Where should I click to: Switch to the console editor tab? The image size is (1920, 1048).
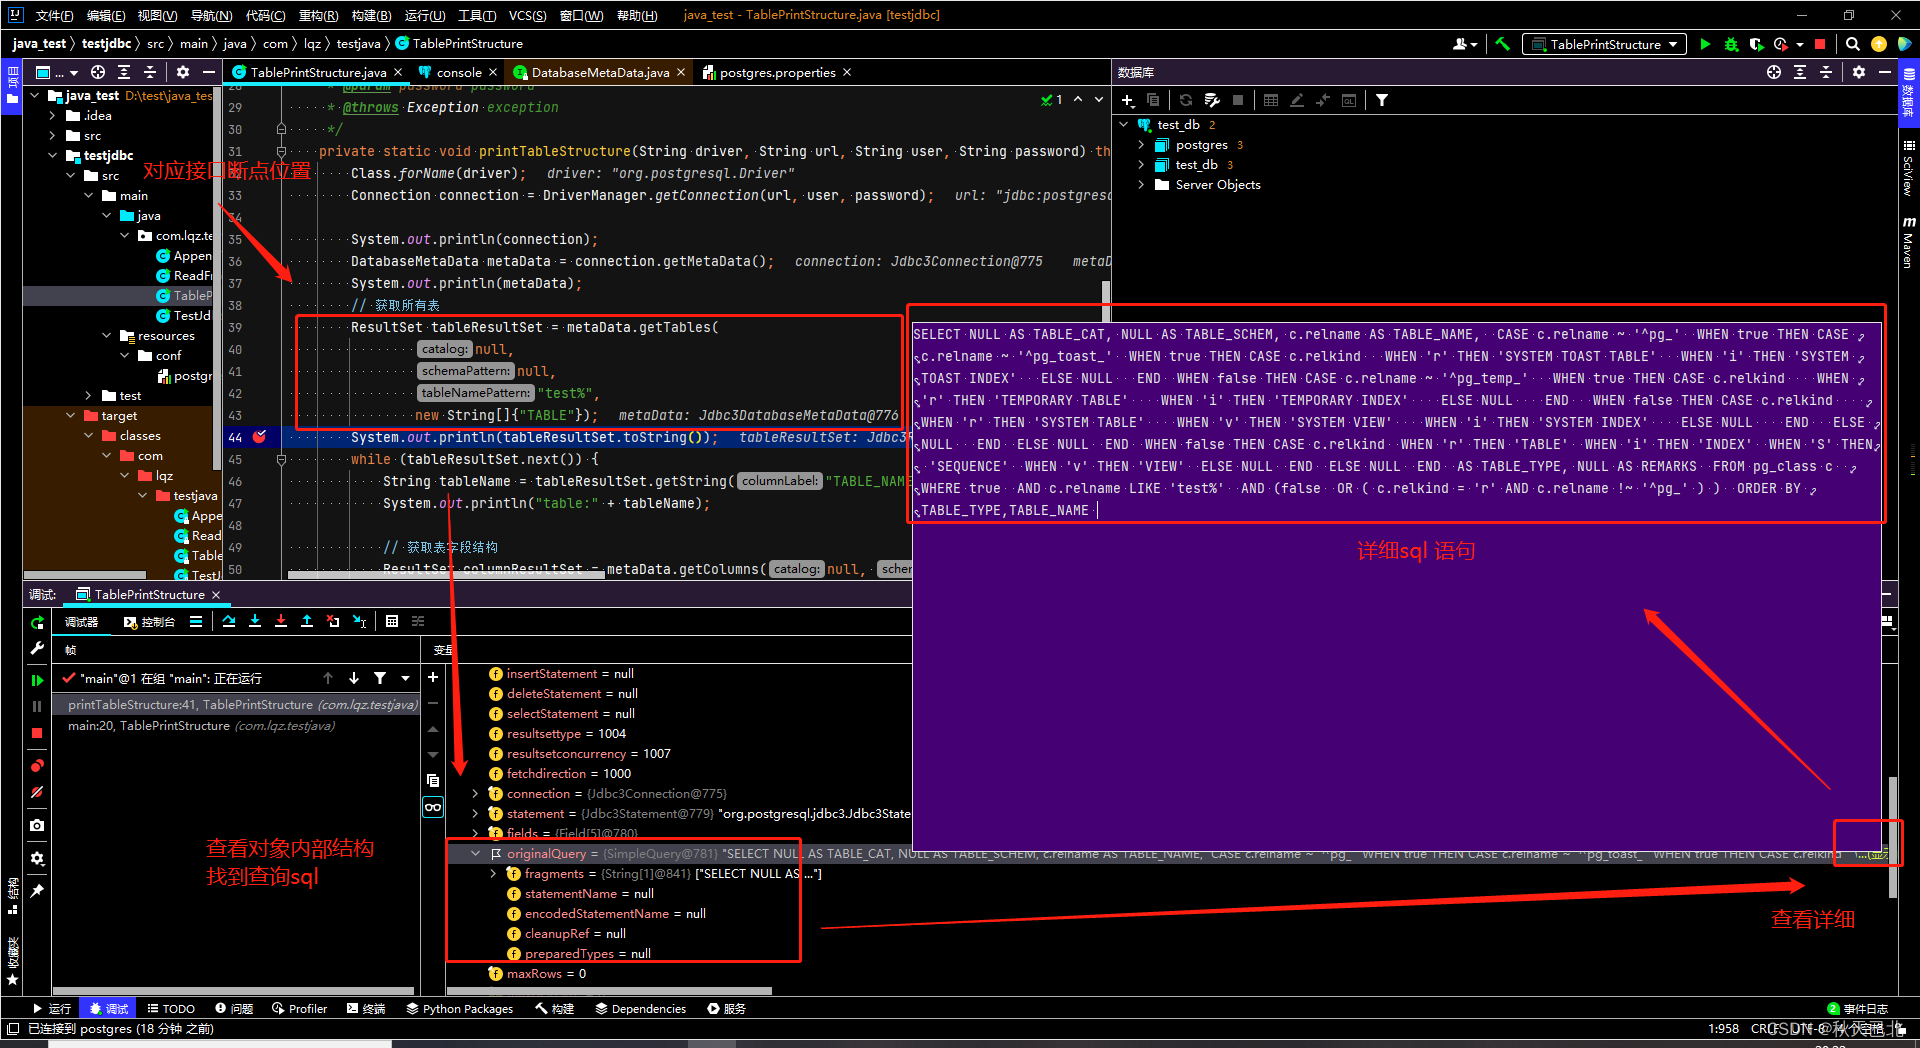[x=458, y=72]
